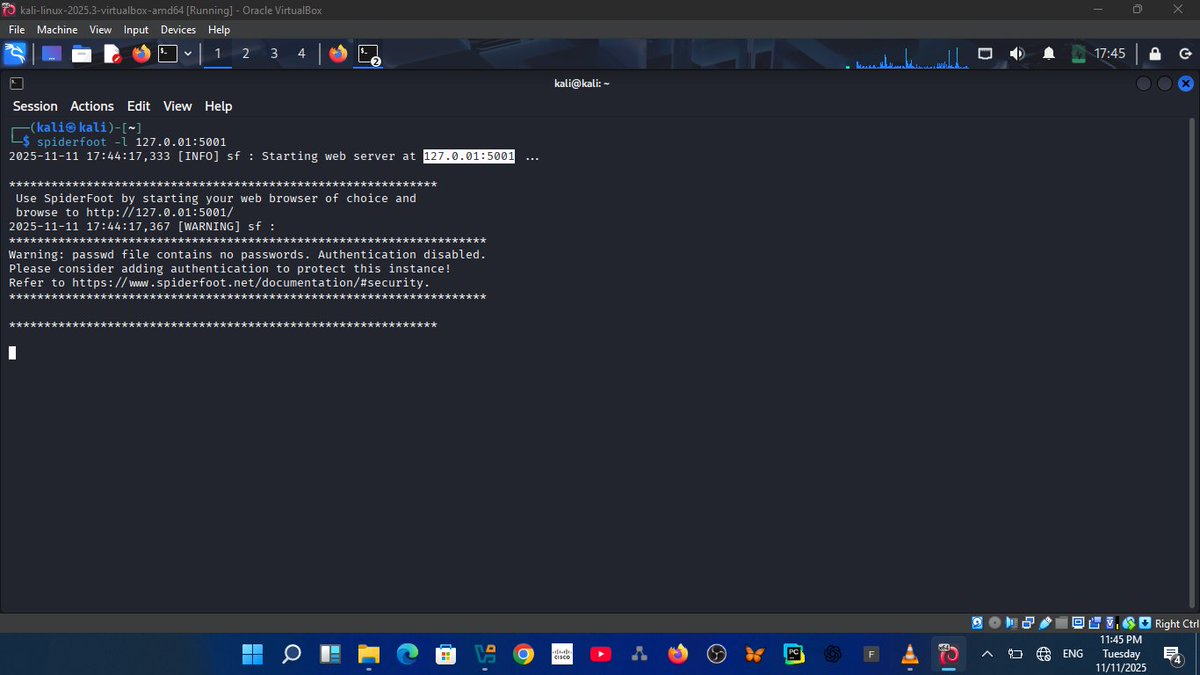The width and height of the screenshot is (1200, 675).
Task: Launch the text editor panel shortcut
Action: point(111,54)
